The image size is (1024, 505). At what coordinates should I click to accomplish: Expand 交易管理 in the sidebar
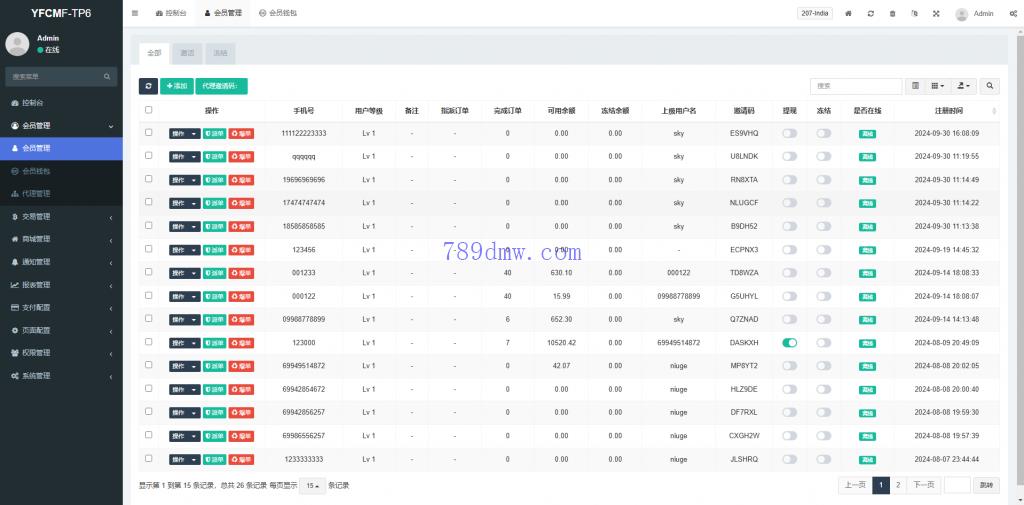pos(61,216)
